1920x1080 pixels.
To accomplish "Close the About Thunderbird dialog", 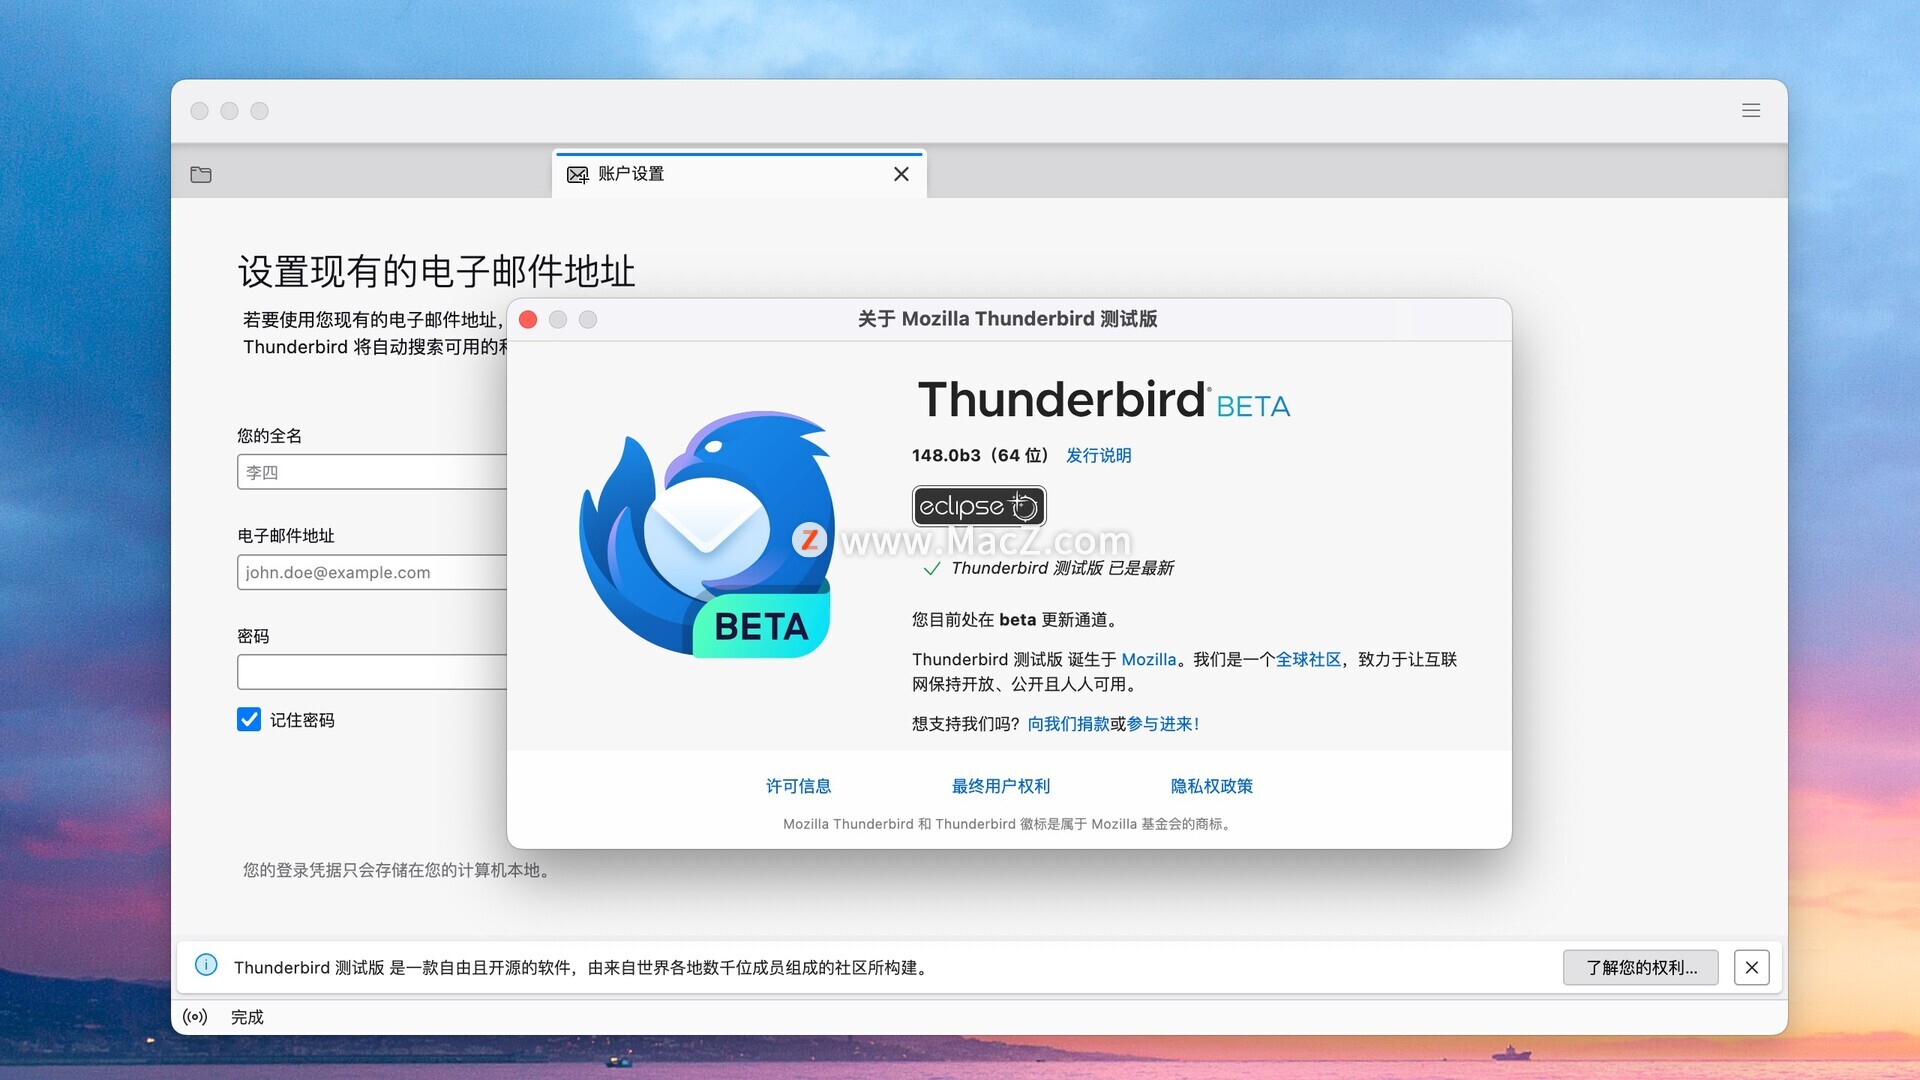I will tap(528, 319).
